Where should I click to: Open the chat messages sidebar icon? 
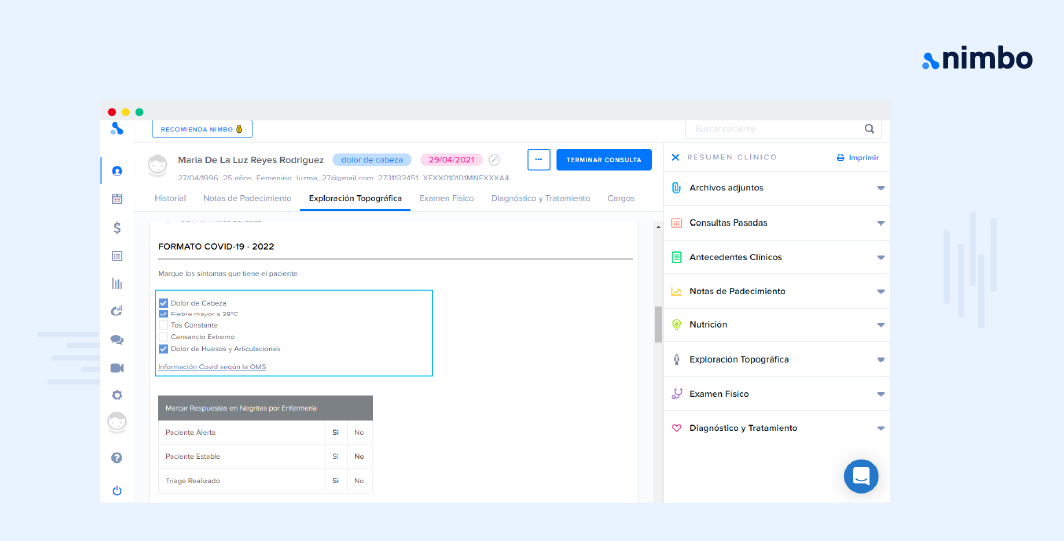[x=117, y=340]
